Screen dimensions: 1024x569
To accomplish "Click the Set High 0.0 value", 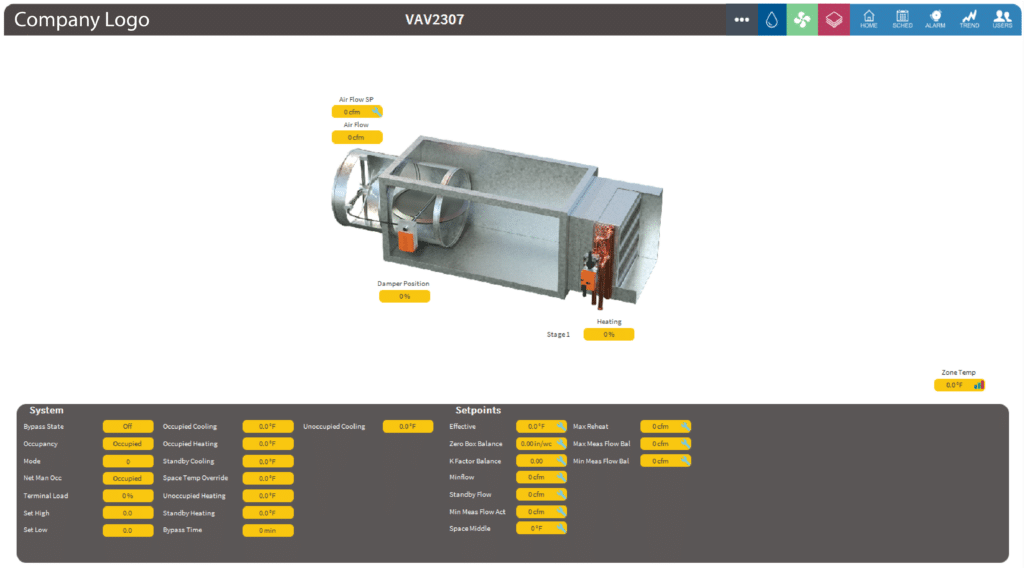I will pos(128,513).
